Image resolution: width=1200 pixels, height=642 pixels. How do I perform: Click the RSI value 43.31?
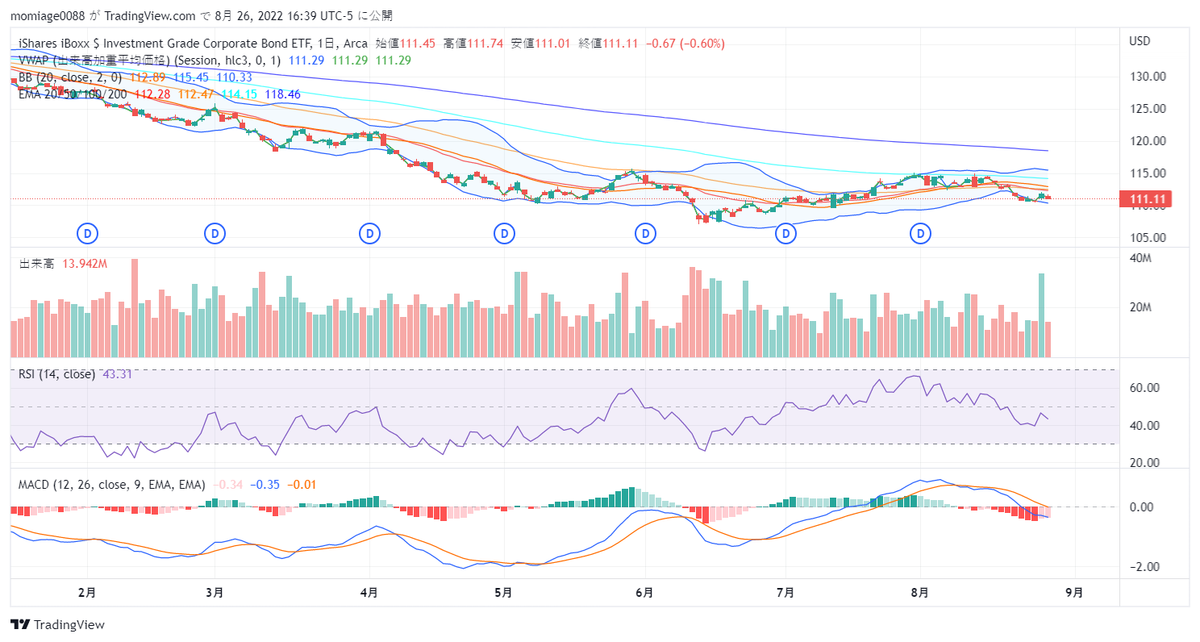pos(117,374)
